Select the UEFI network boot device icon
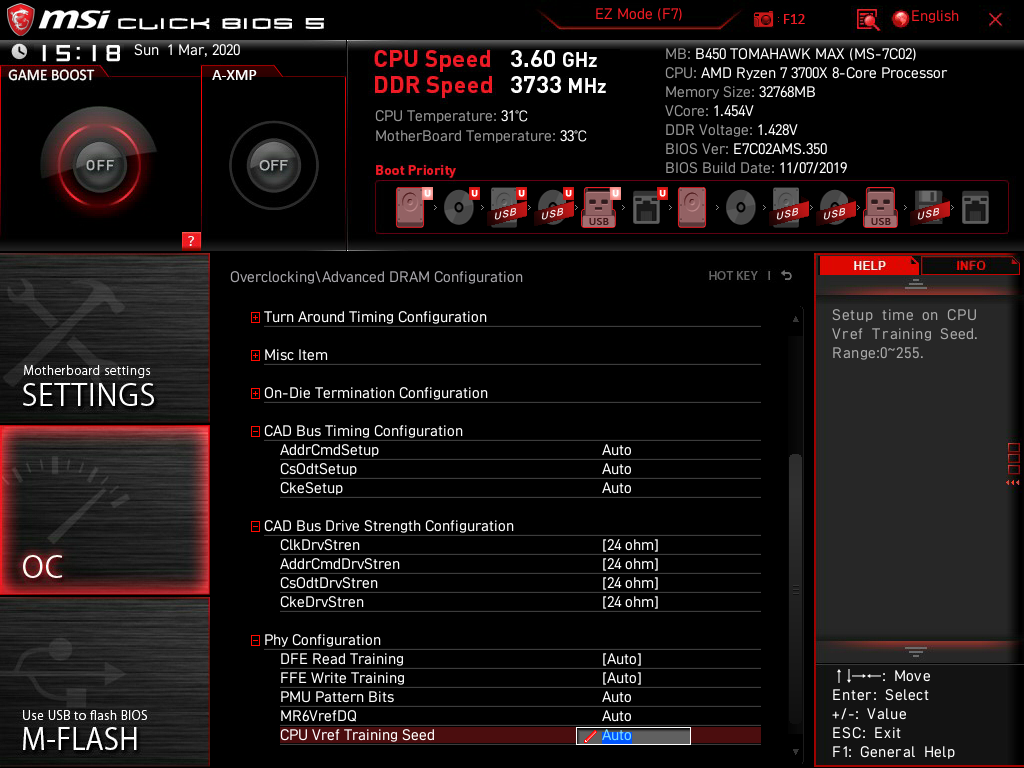Viewport: 1024px width, 768px height. (649, 208)
